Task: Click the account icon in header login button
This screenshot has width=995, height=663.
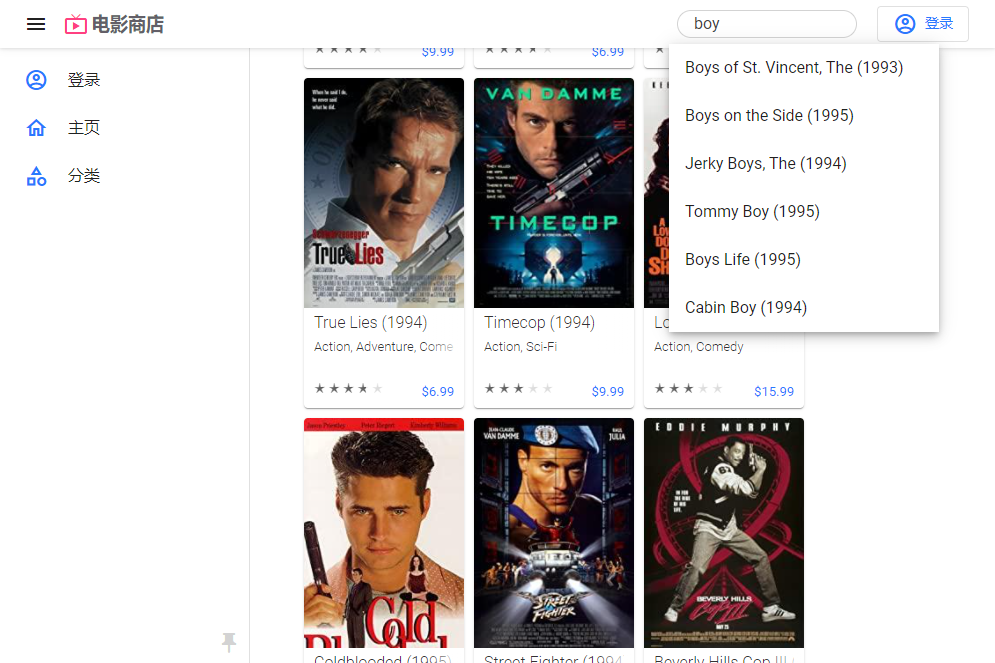Action: coord(905,24)
